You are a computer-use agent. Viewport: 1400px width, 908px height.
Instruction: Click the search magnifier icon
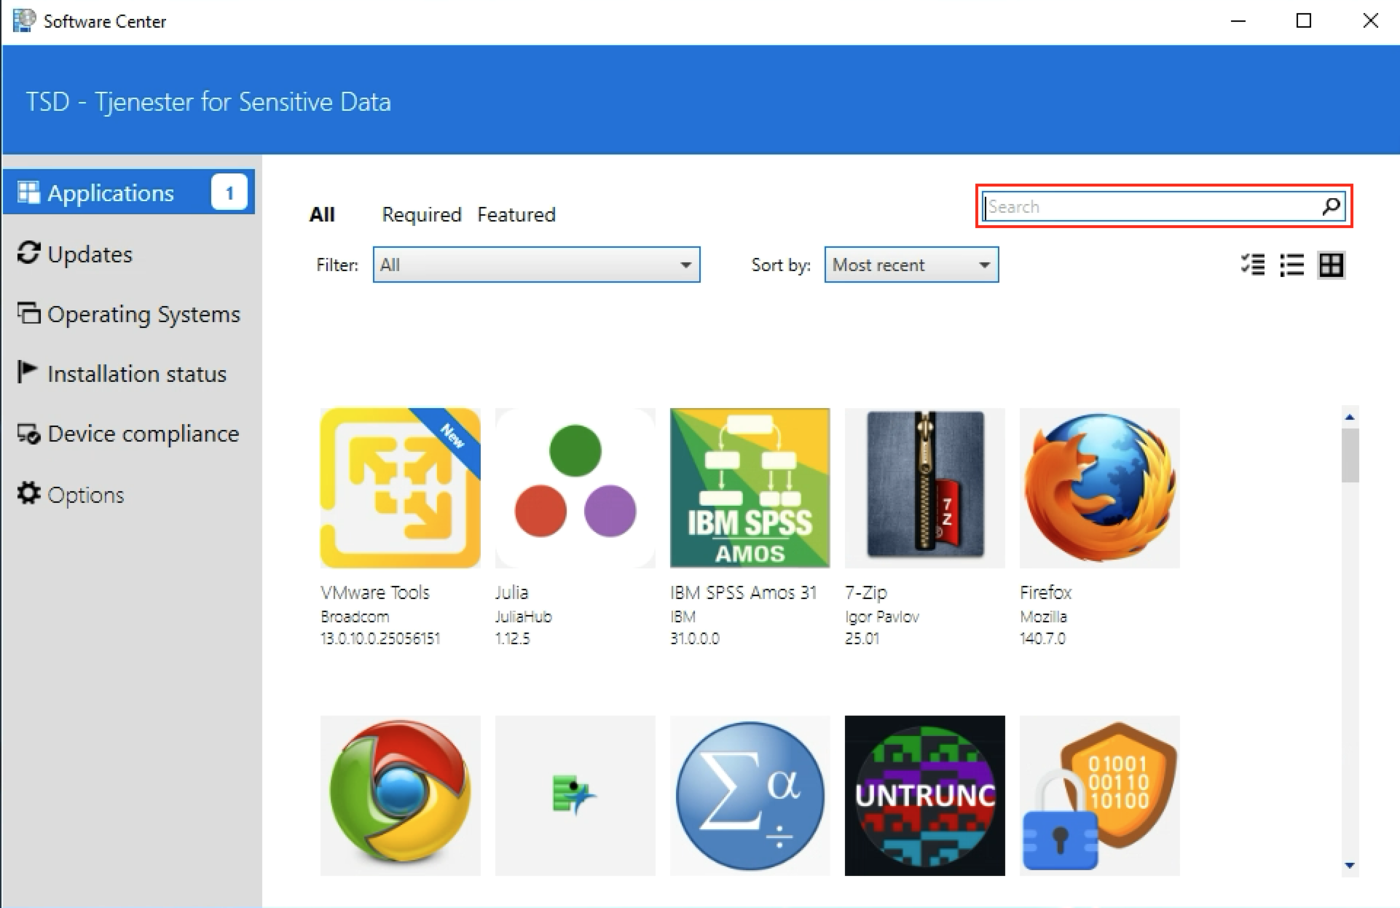click(x=1331, y=206)
